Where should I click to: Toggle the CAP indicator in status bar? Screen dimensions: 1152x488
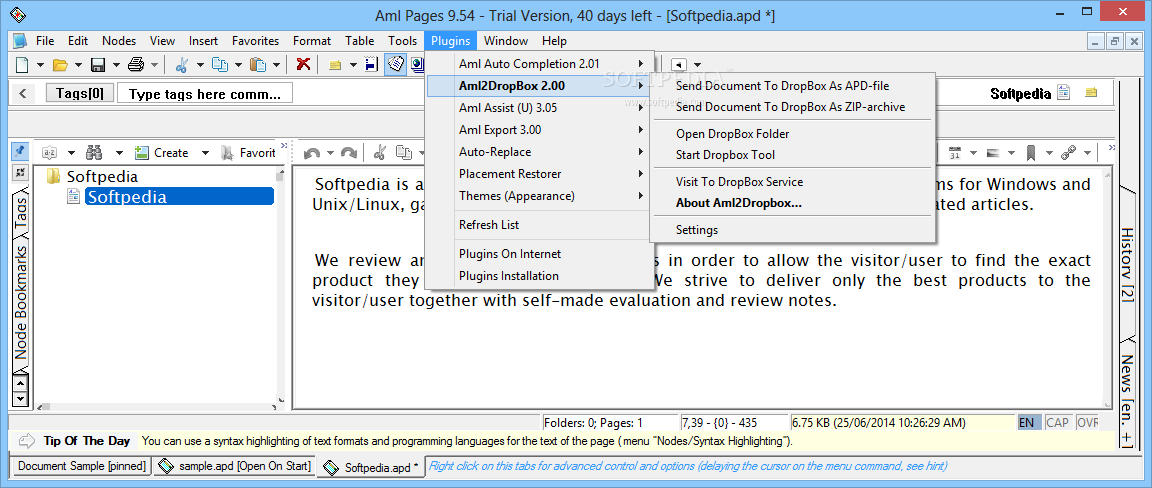tap(1058, 423)
